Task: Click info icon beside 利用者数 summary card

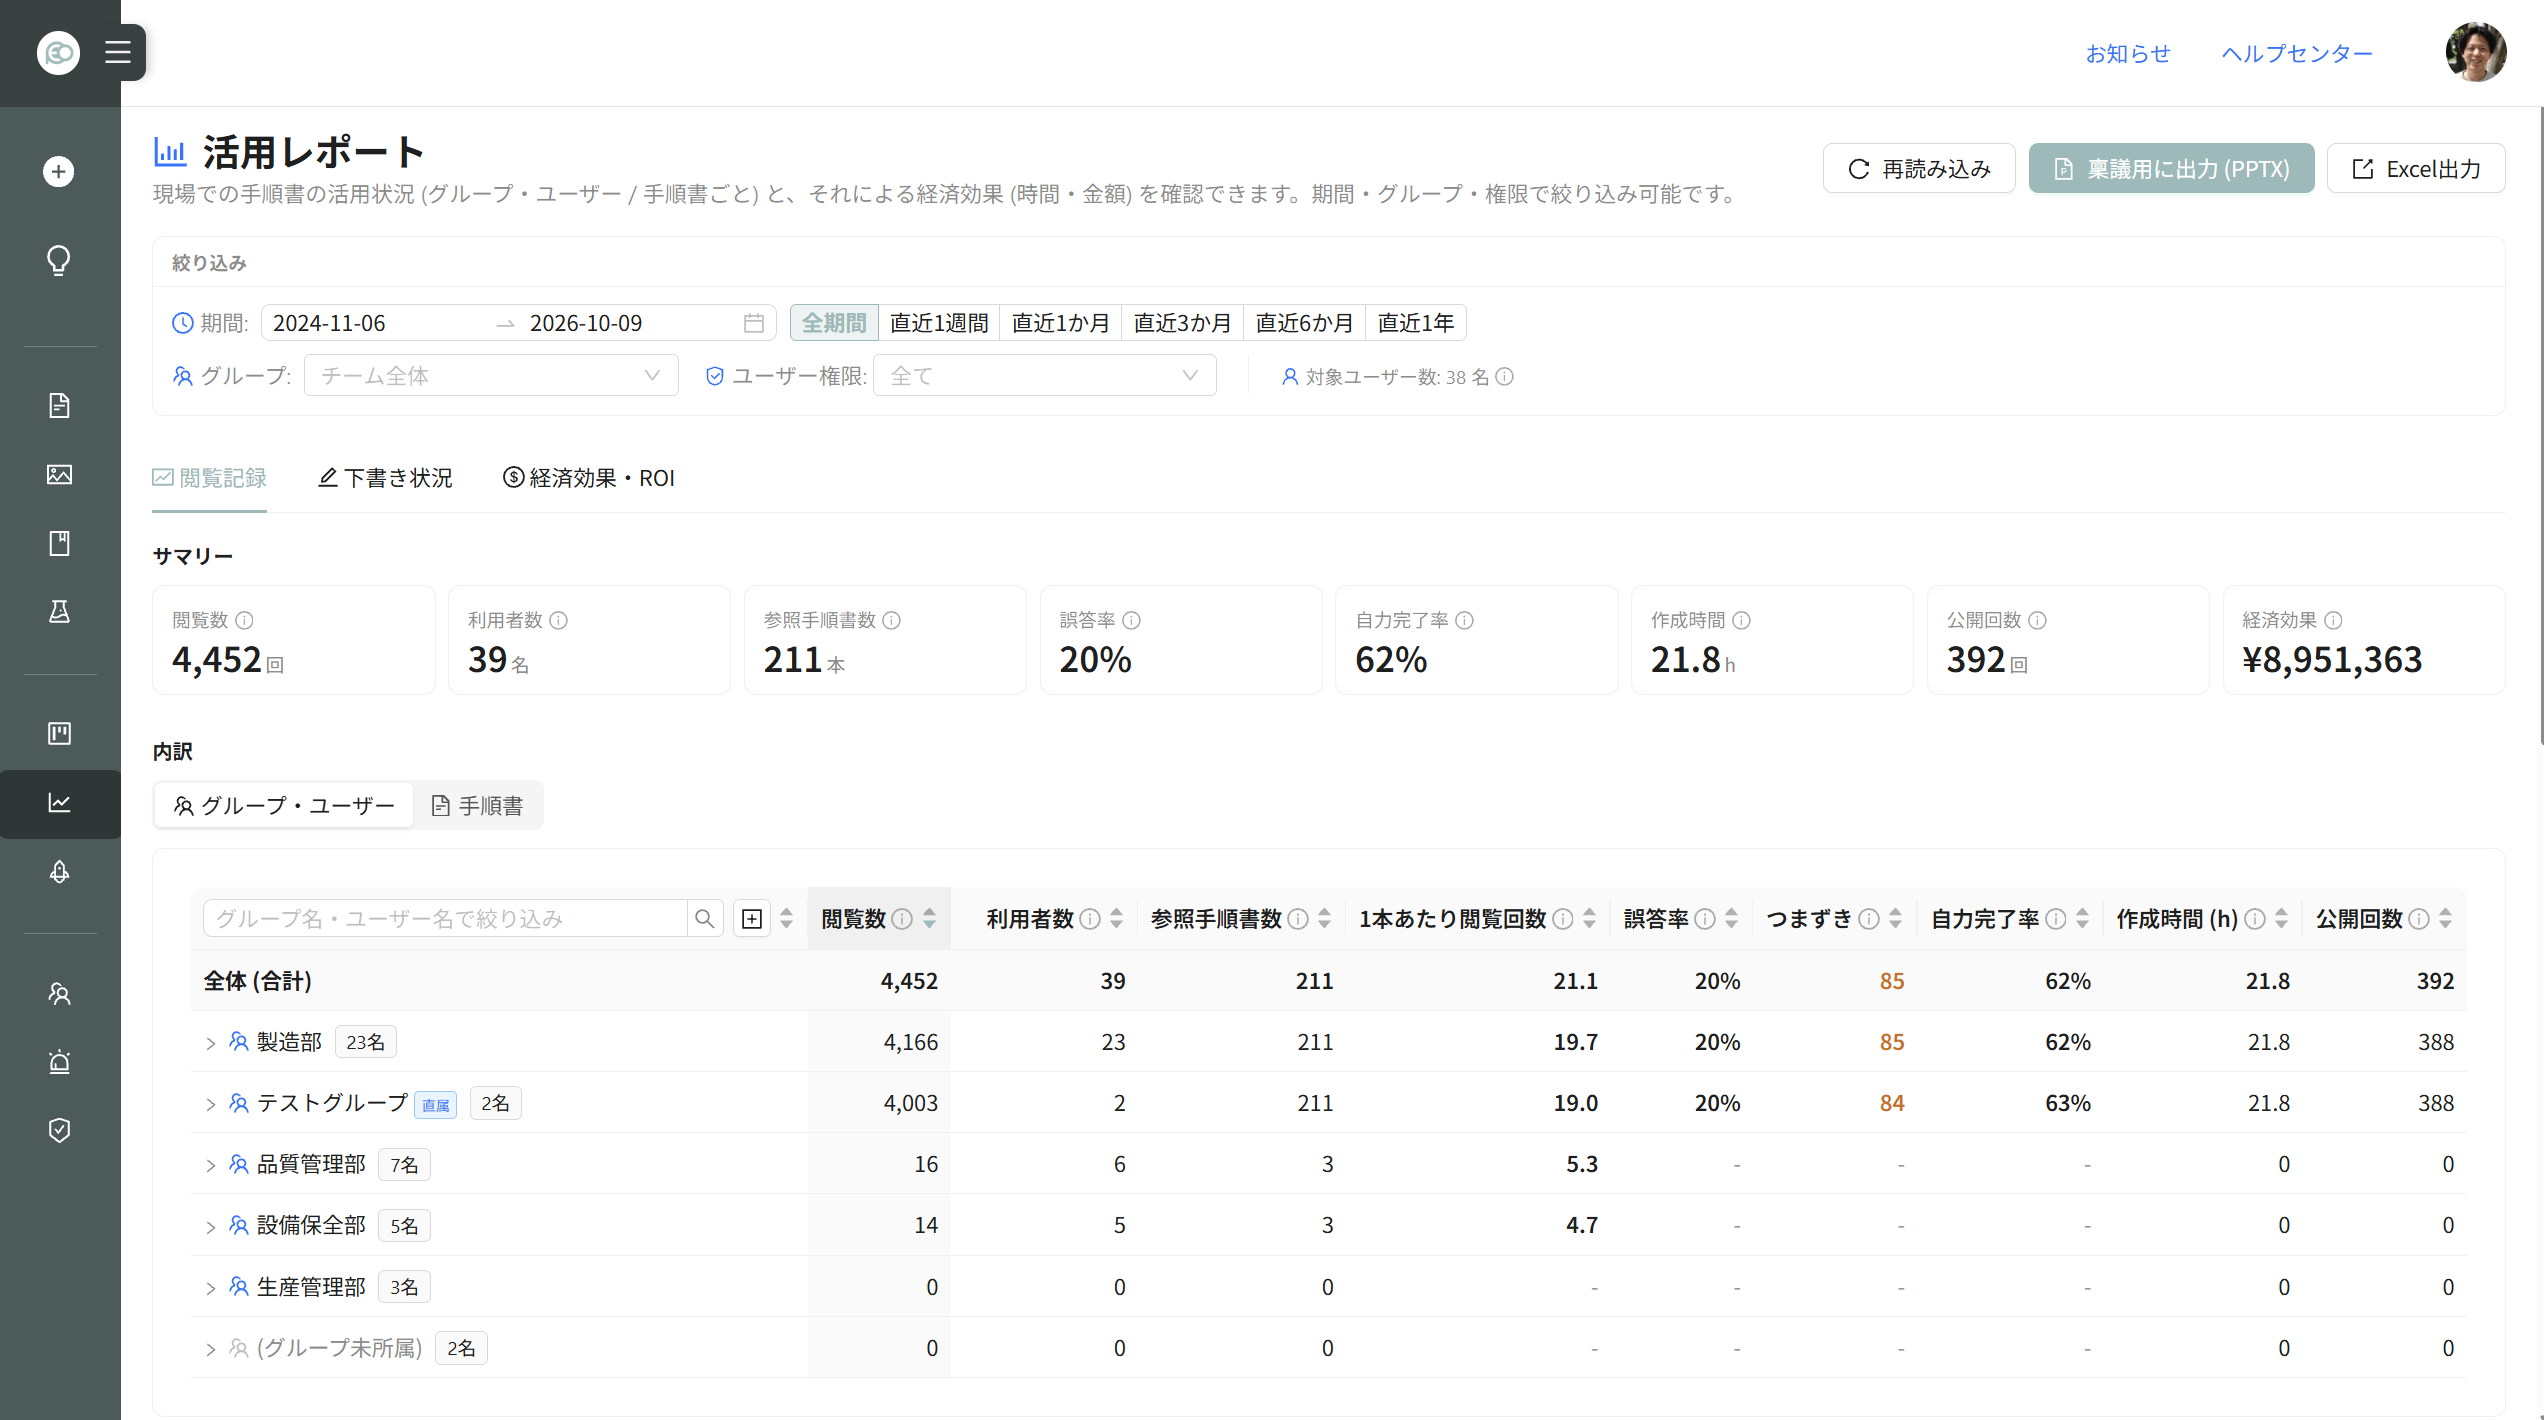Action: [559, 620]
